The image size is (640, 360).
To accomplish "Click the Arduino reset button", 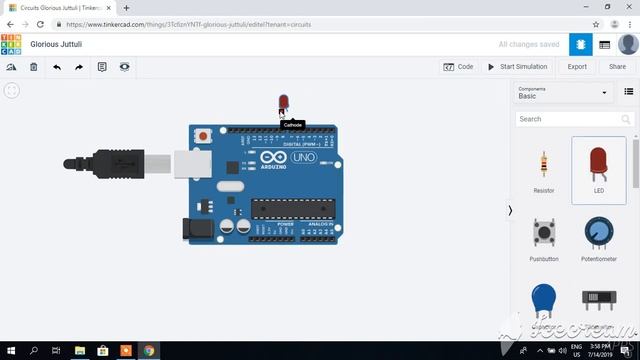I will (x=203, y=136).
